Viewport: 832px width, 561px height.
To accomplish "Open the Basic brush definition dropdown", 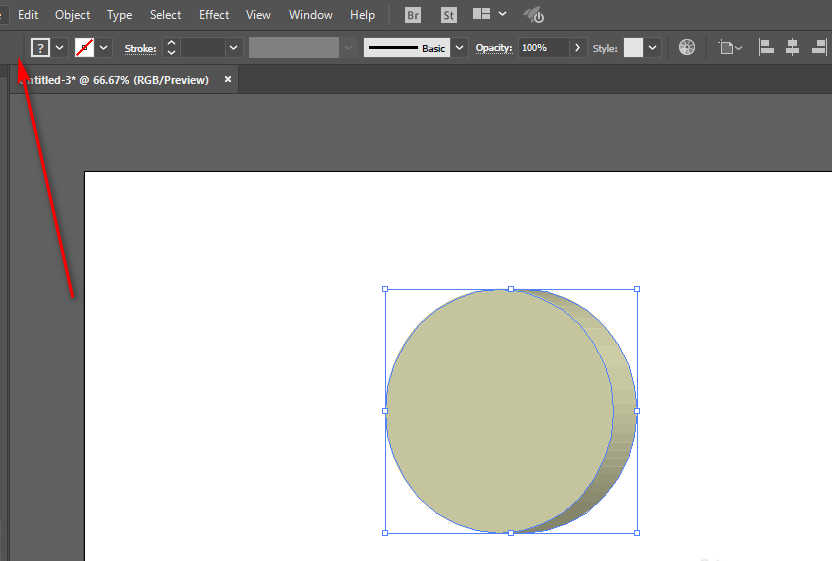I will pos(460,48).
